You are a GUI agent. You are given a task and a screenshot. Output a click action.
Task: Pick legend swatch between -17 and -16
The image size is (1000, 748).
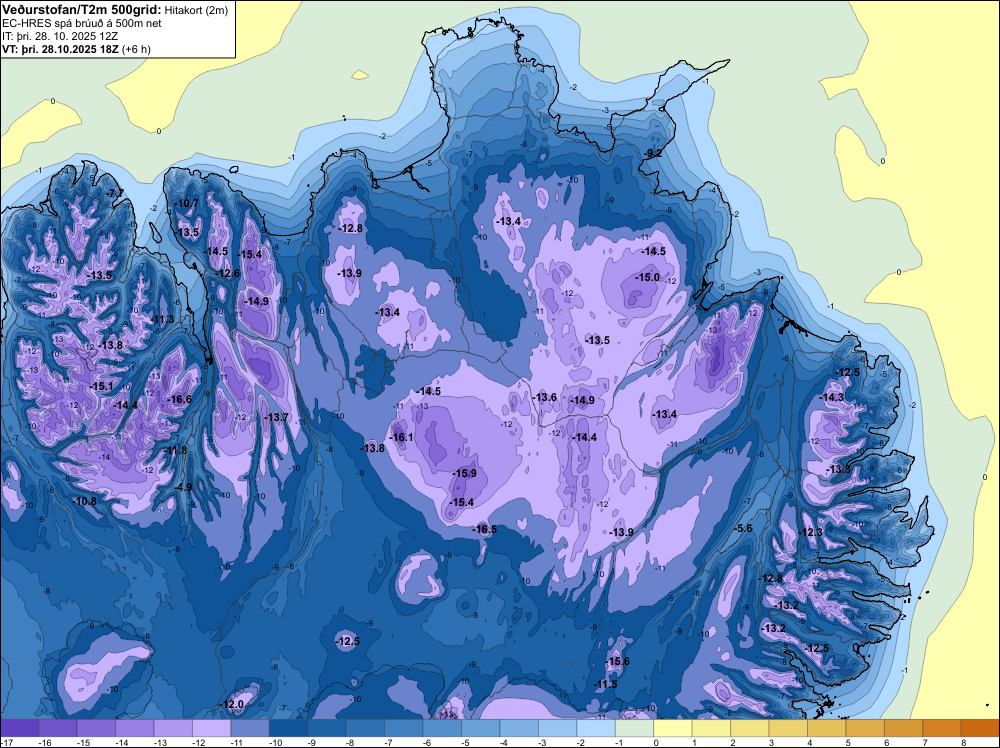20,728
